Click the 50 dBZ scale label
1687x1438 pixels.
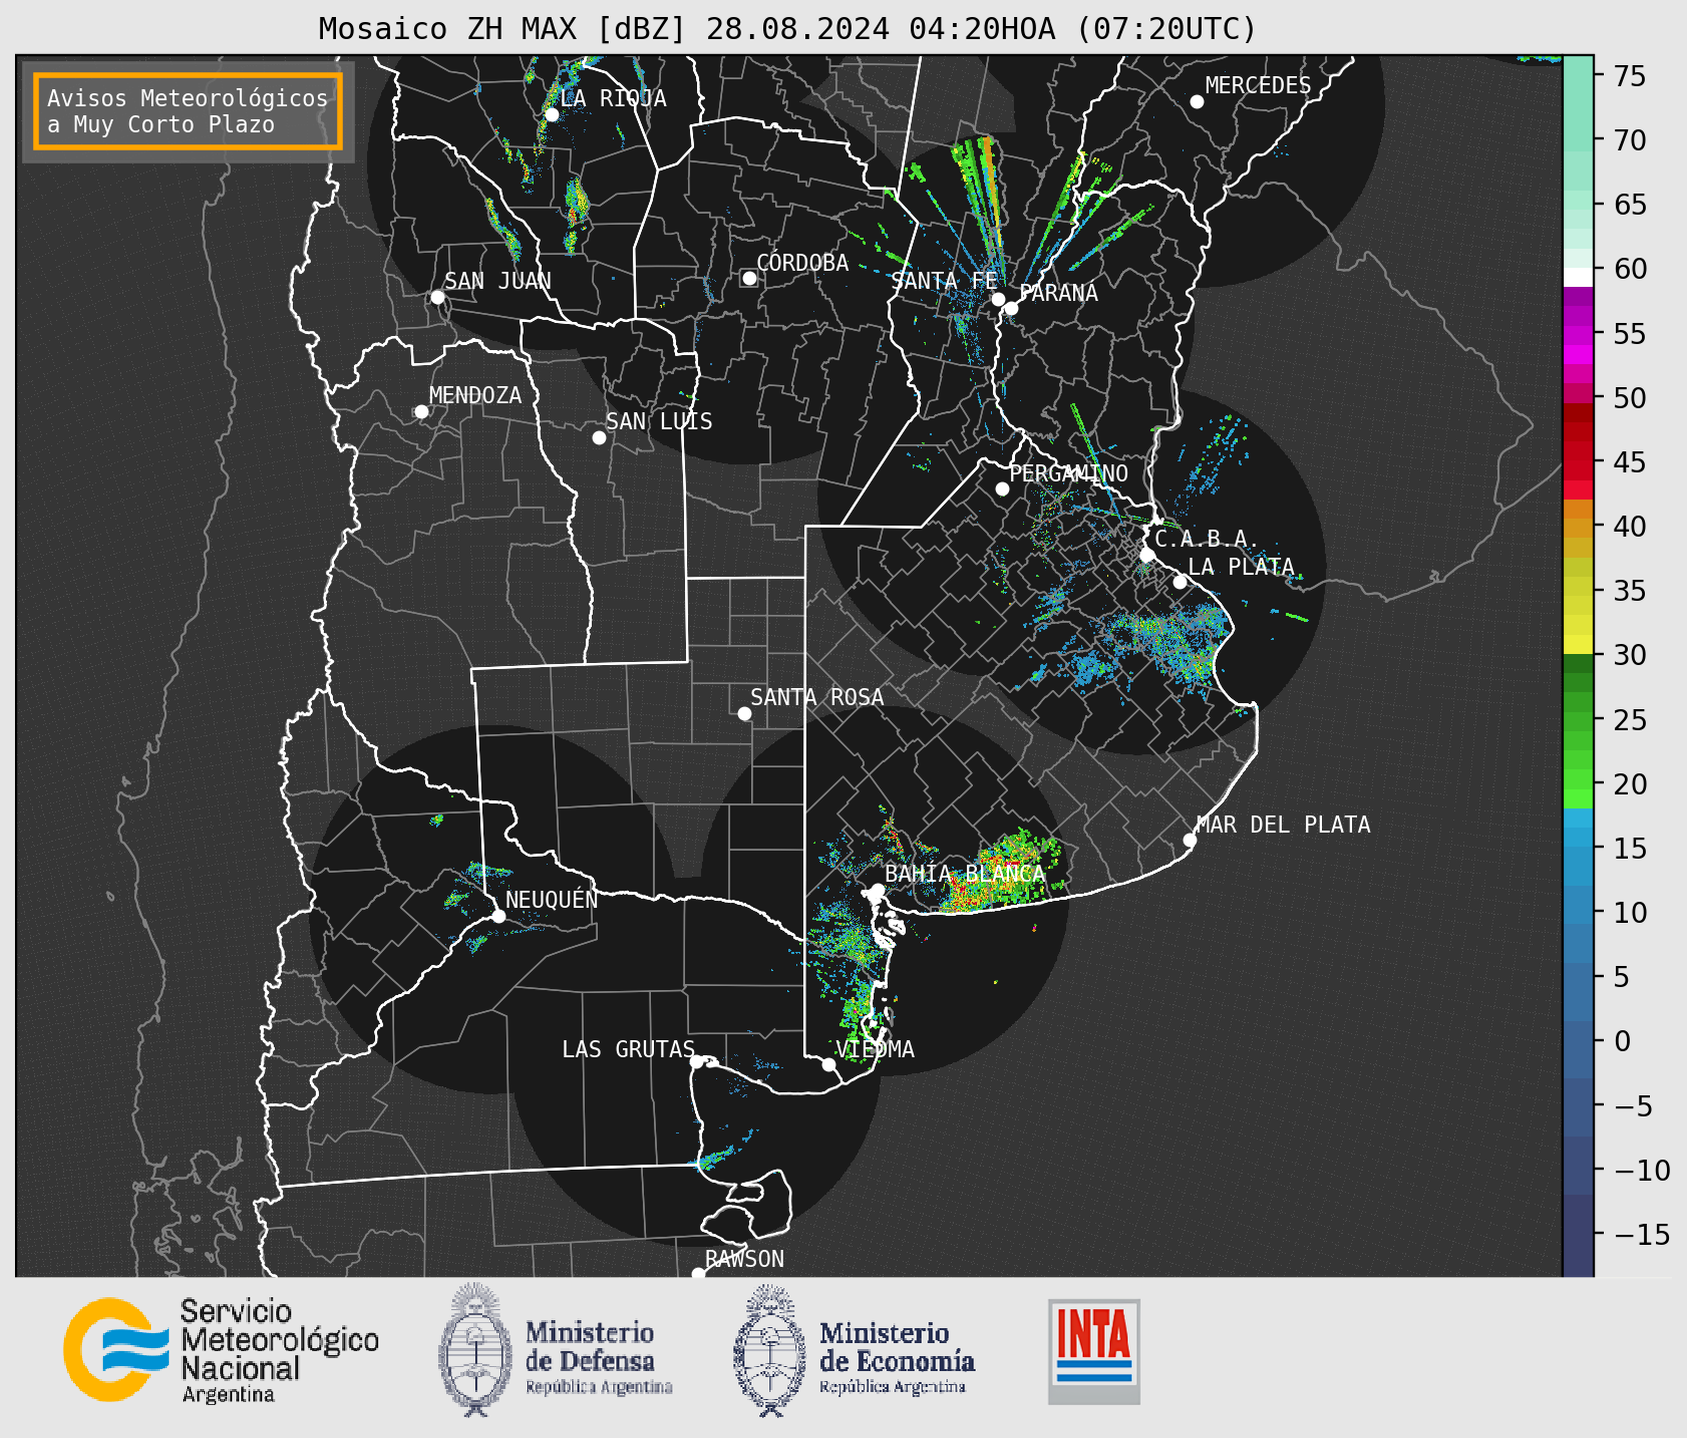[1629, 398]
